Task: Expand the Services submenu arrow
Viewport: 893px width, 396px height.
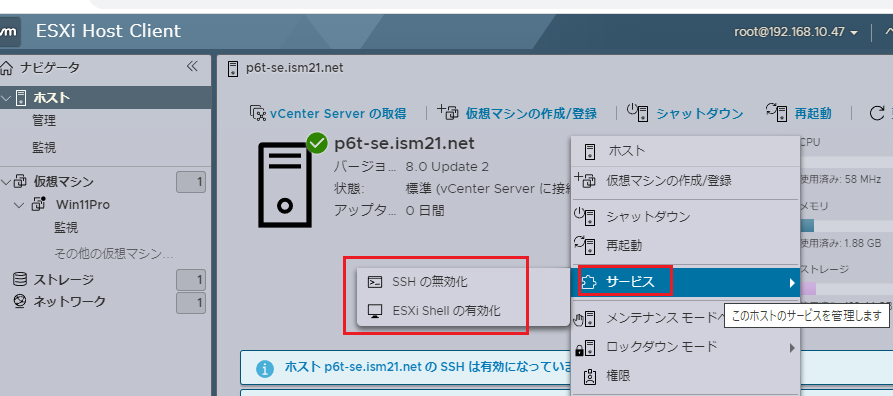Action: point(792,283)
